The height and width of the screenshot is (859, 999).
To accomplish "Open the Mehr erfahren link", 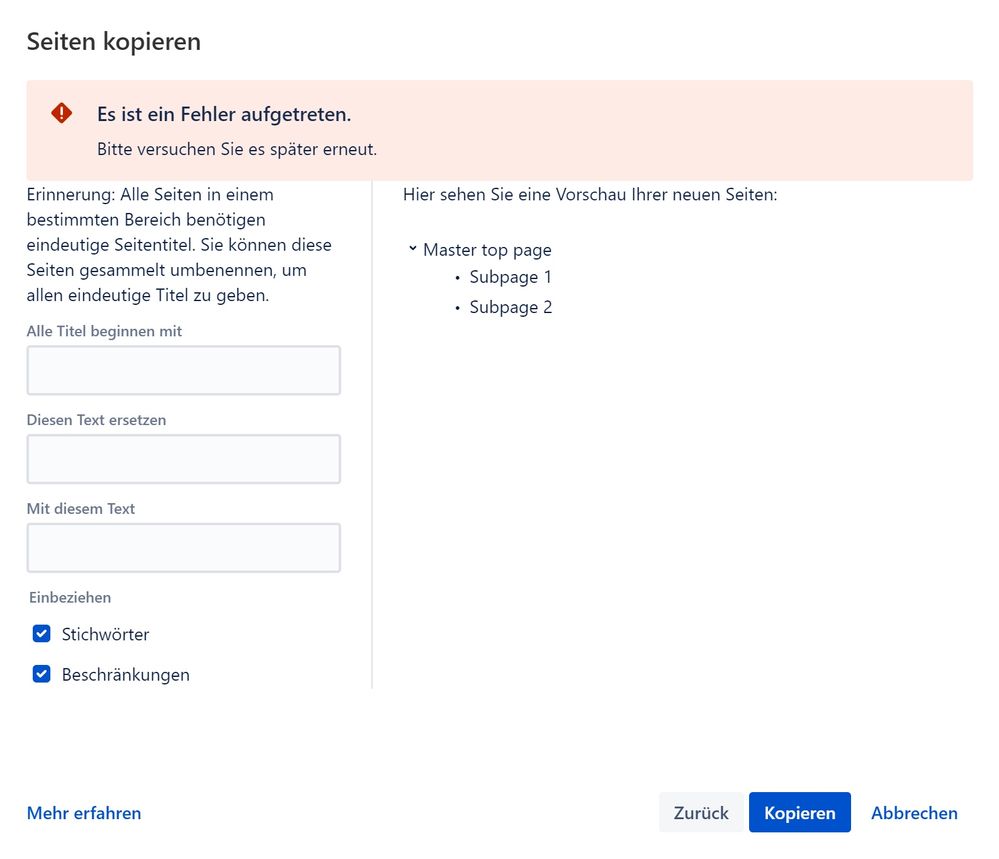I will pos(83,812).
